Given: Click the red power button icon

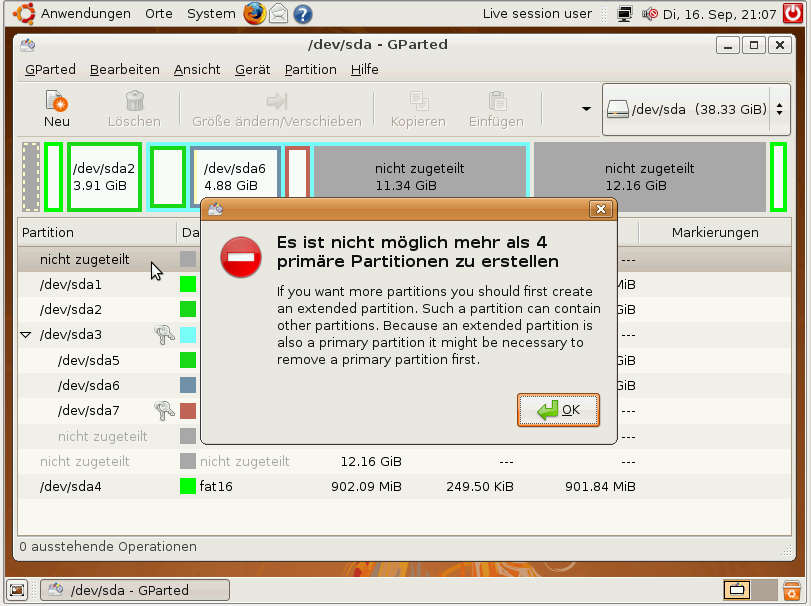Looking at the screenshot, I should 791,14.
